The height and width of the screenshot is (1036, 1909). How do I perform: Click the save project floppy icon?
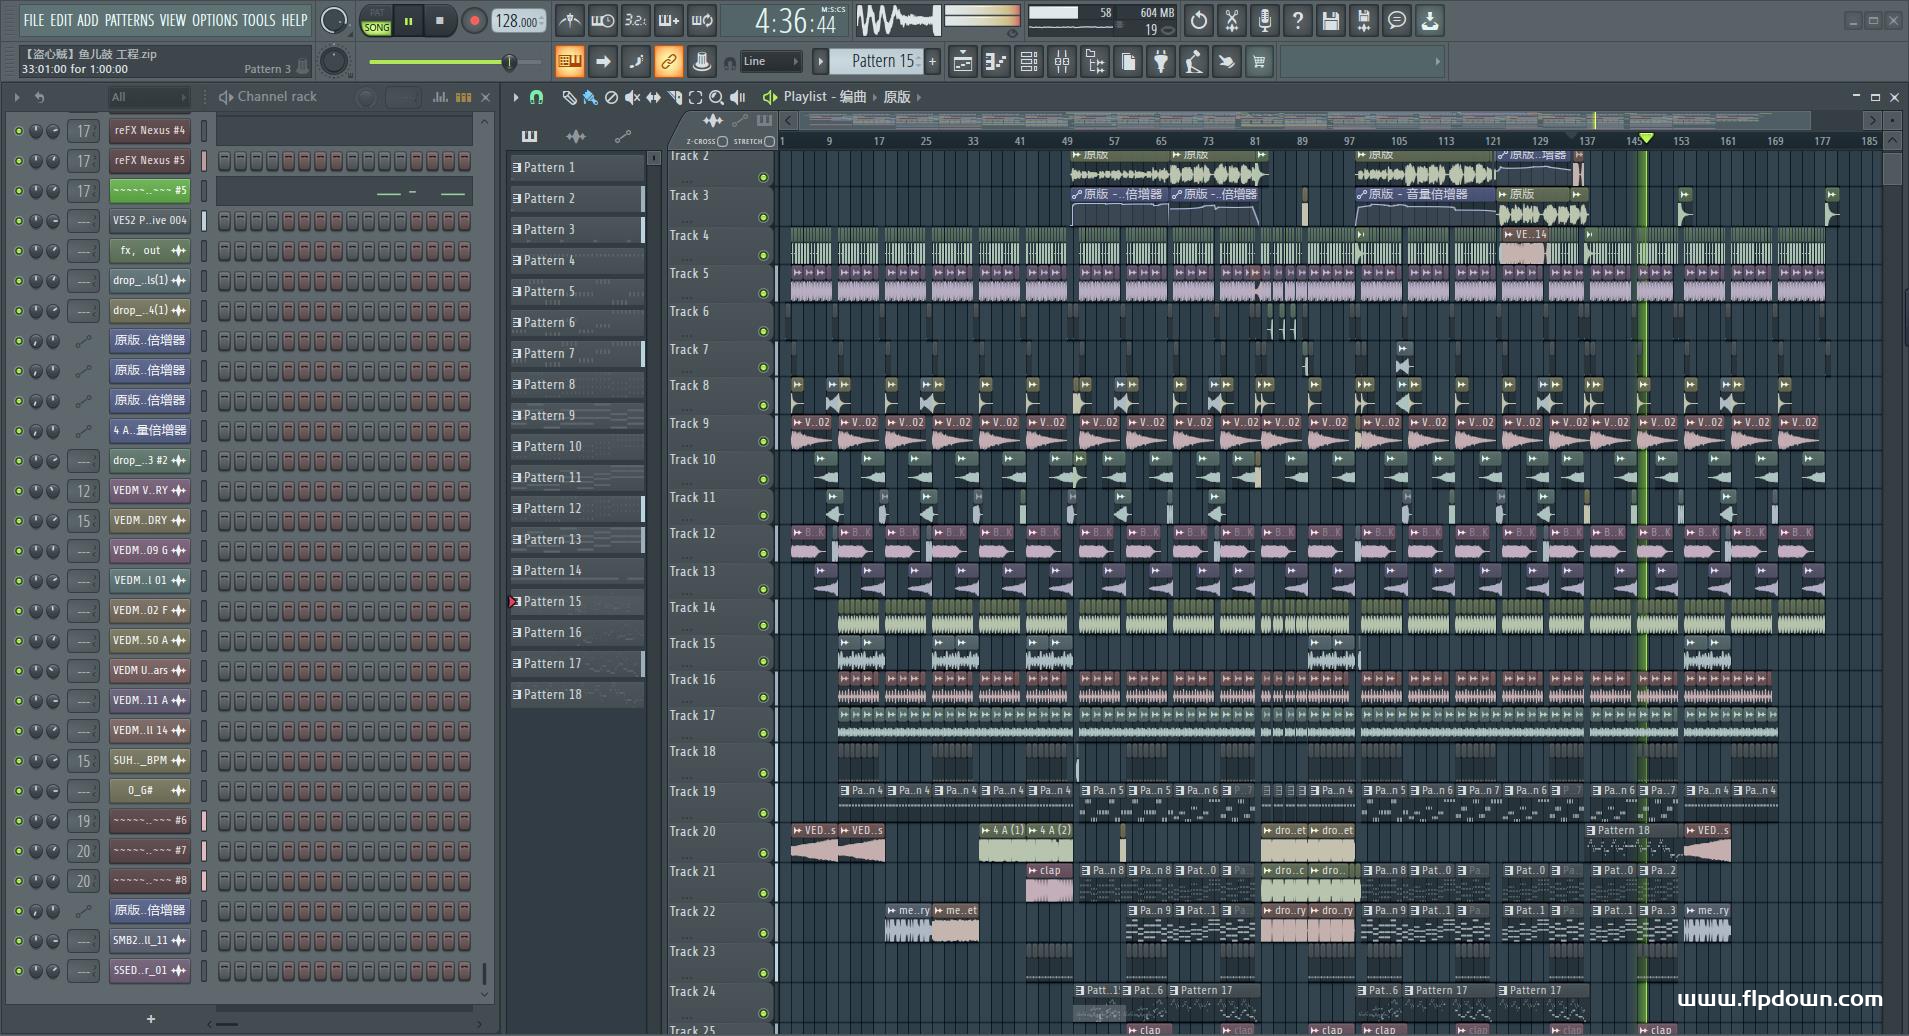pyautogui.click(x=1330, y=20)
